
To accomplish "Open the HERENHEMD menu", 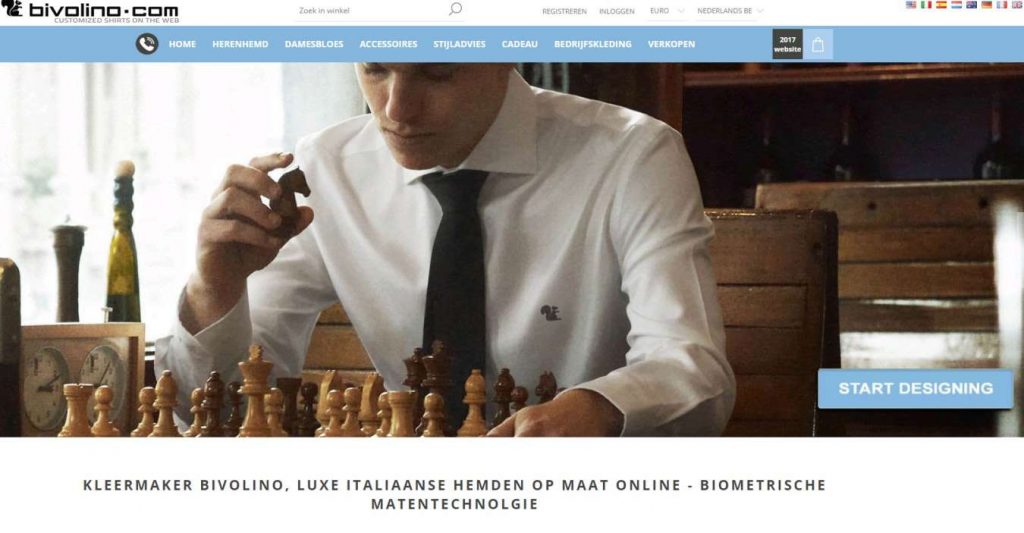I will [240, 44].
